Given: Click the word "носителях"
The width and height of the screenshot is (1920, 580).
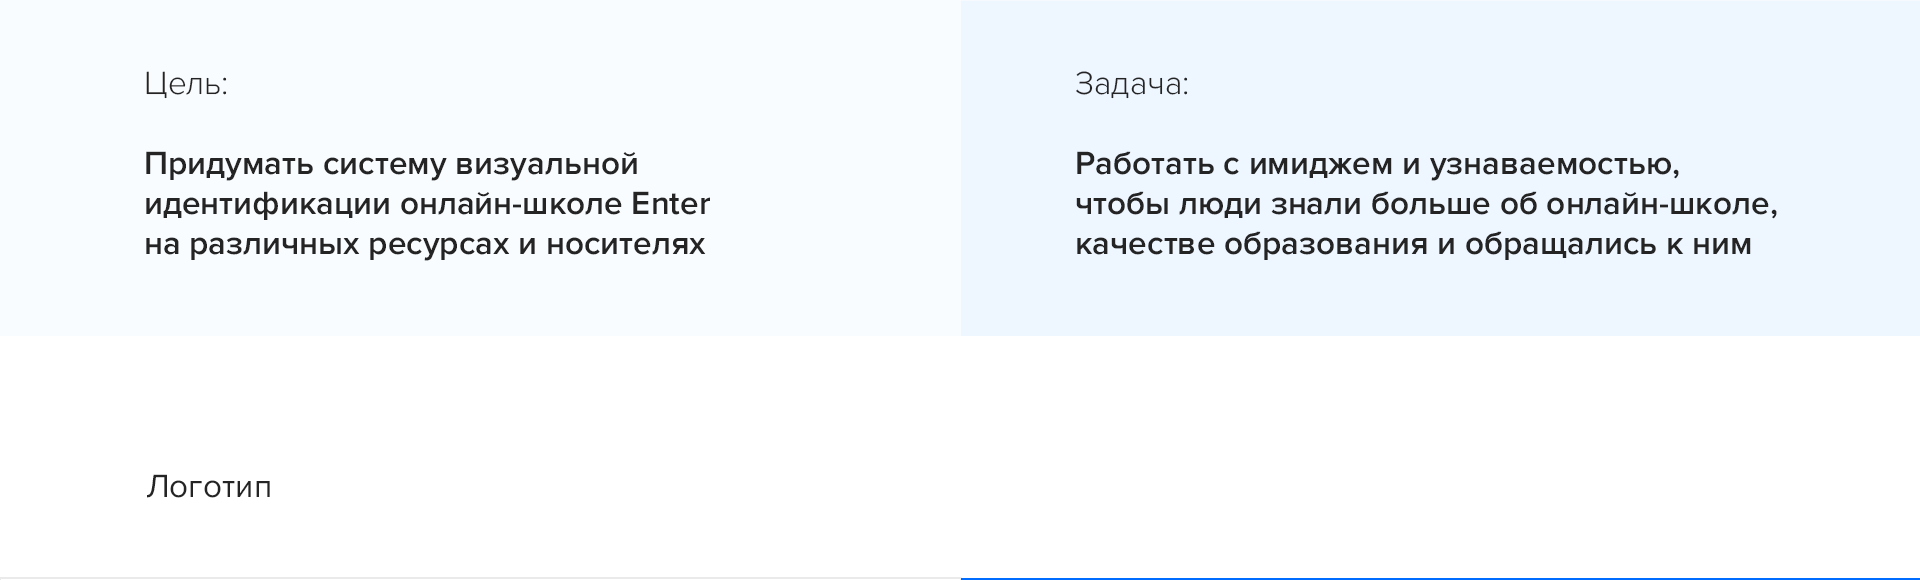Looking at the screenshot, I should point(626,244).
